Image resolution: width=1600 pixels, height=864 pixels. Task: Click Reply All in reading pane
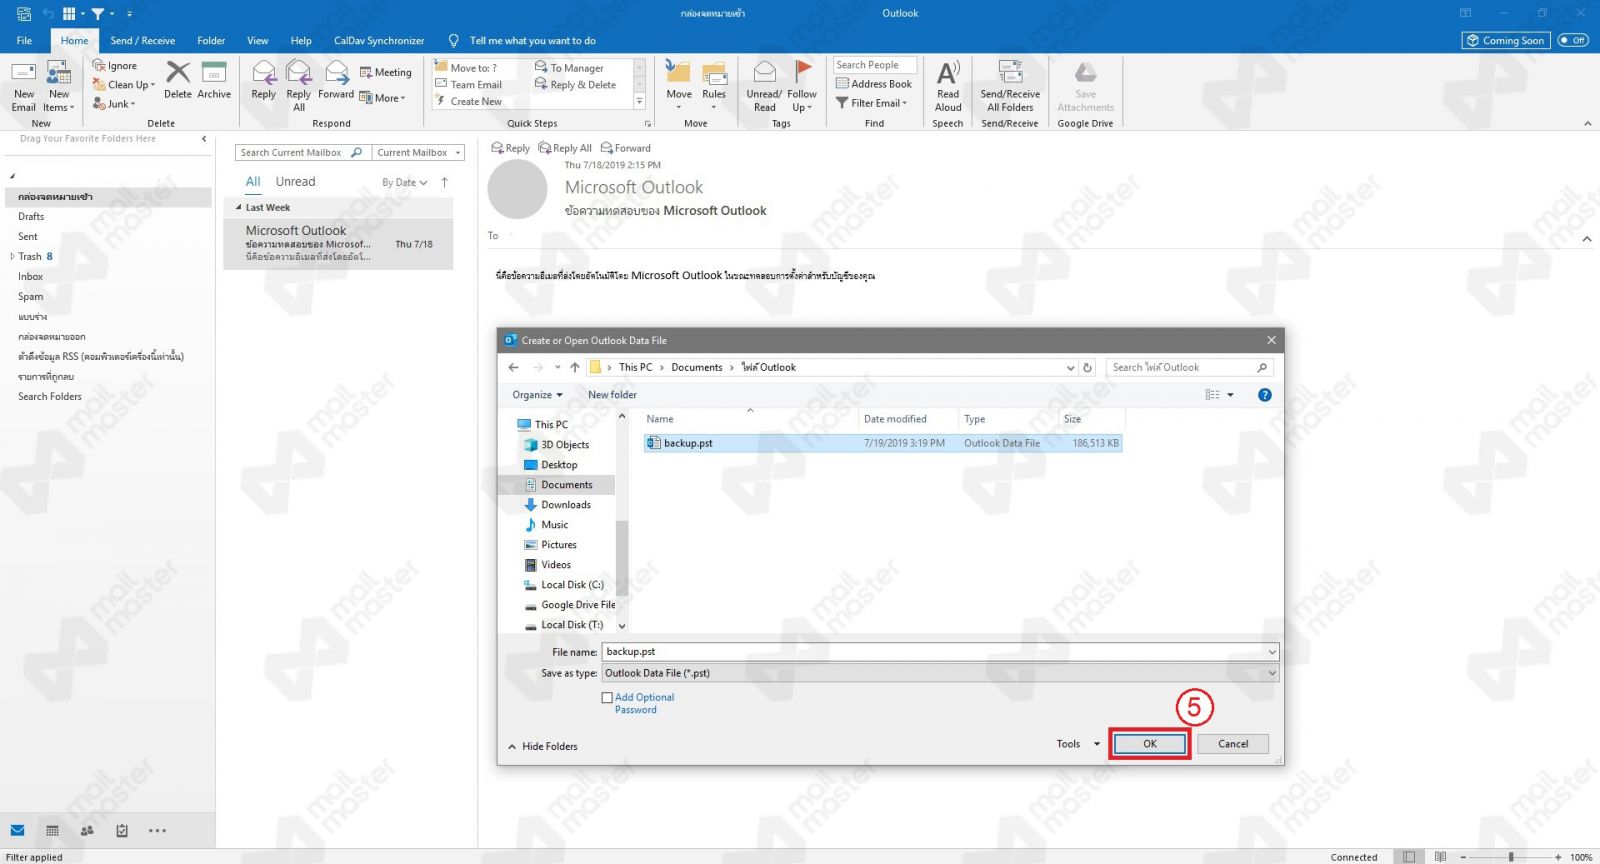(x=565, y=148)
